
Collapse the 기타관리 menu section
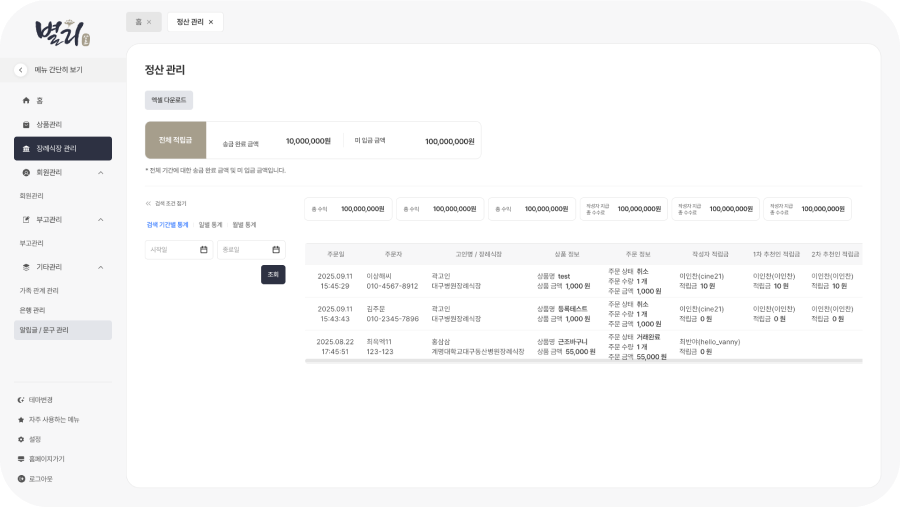[x=101, y=267]
